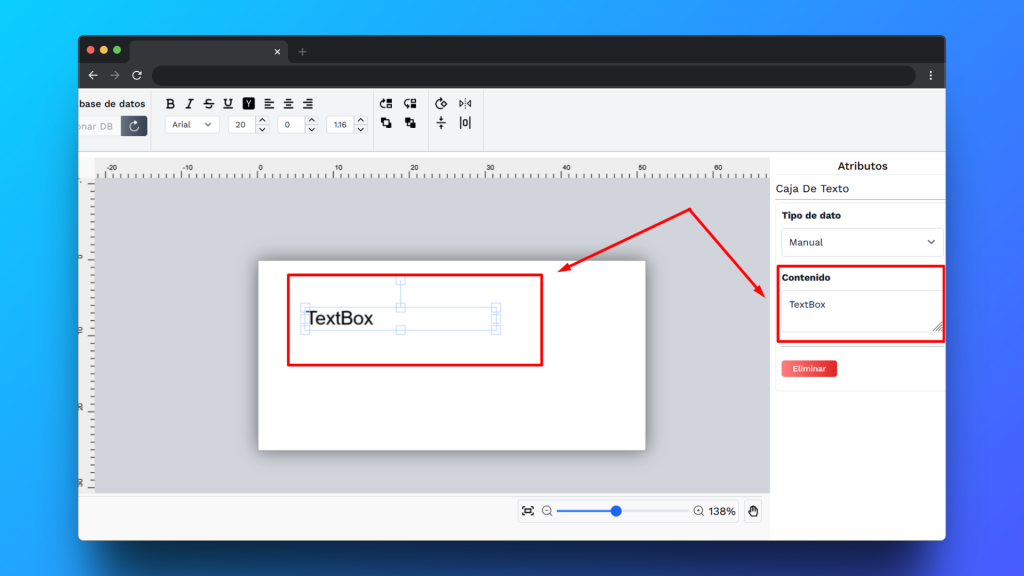The image size is (1024, 576).
Task: Click the Contenido text area
Action: point(862,312)
